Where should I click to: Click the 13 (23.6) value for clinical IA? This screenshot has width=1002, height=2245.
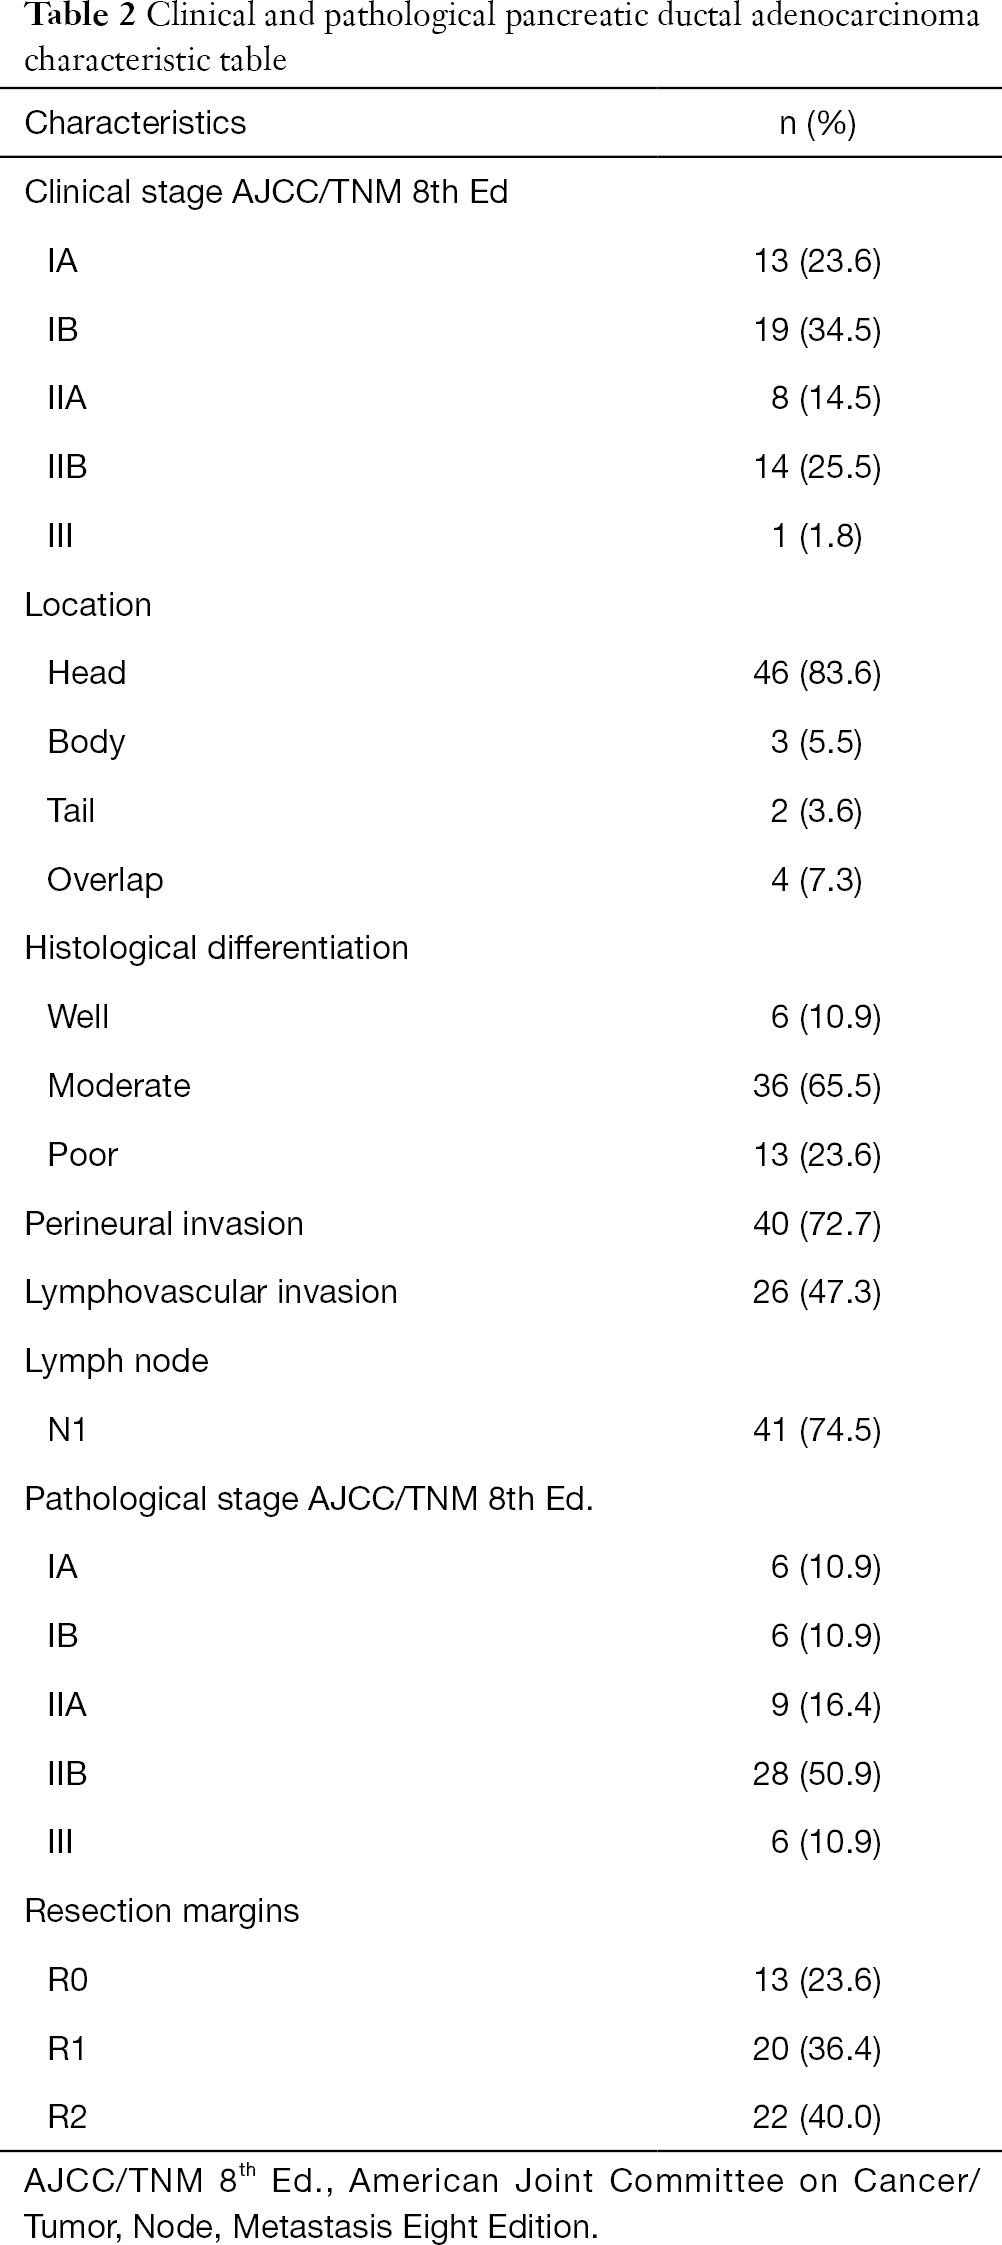(816, 261)
